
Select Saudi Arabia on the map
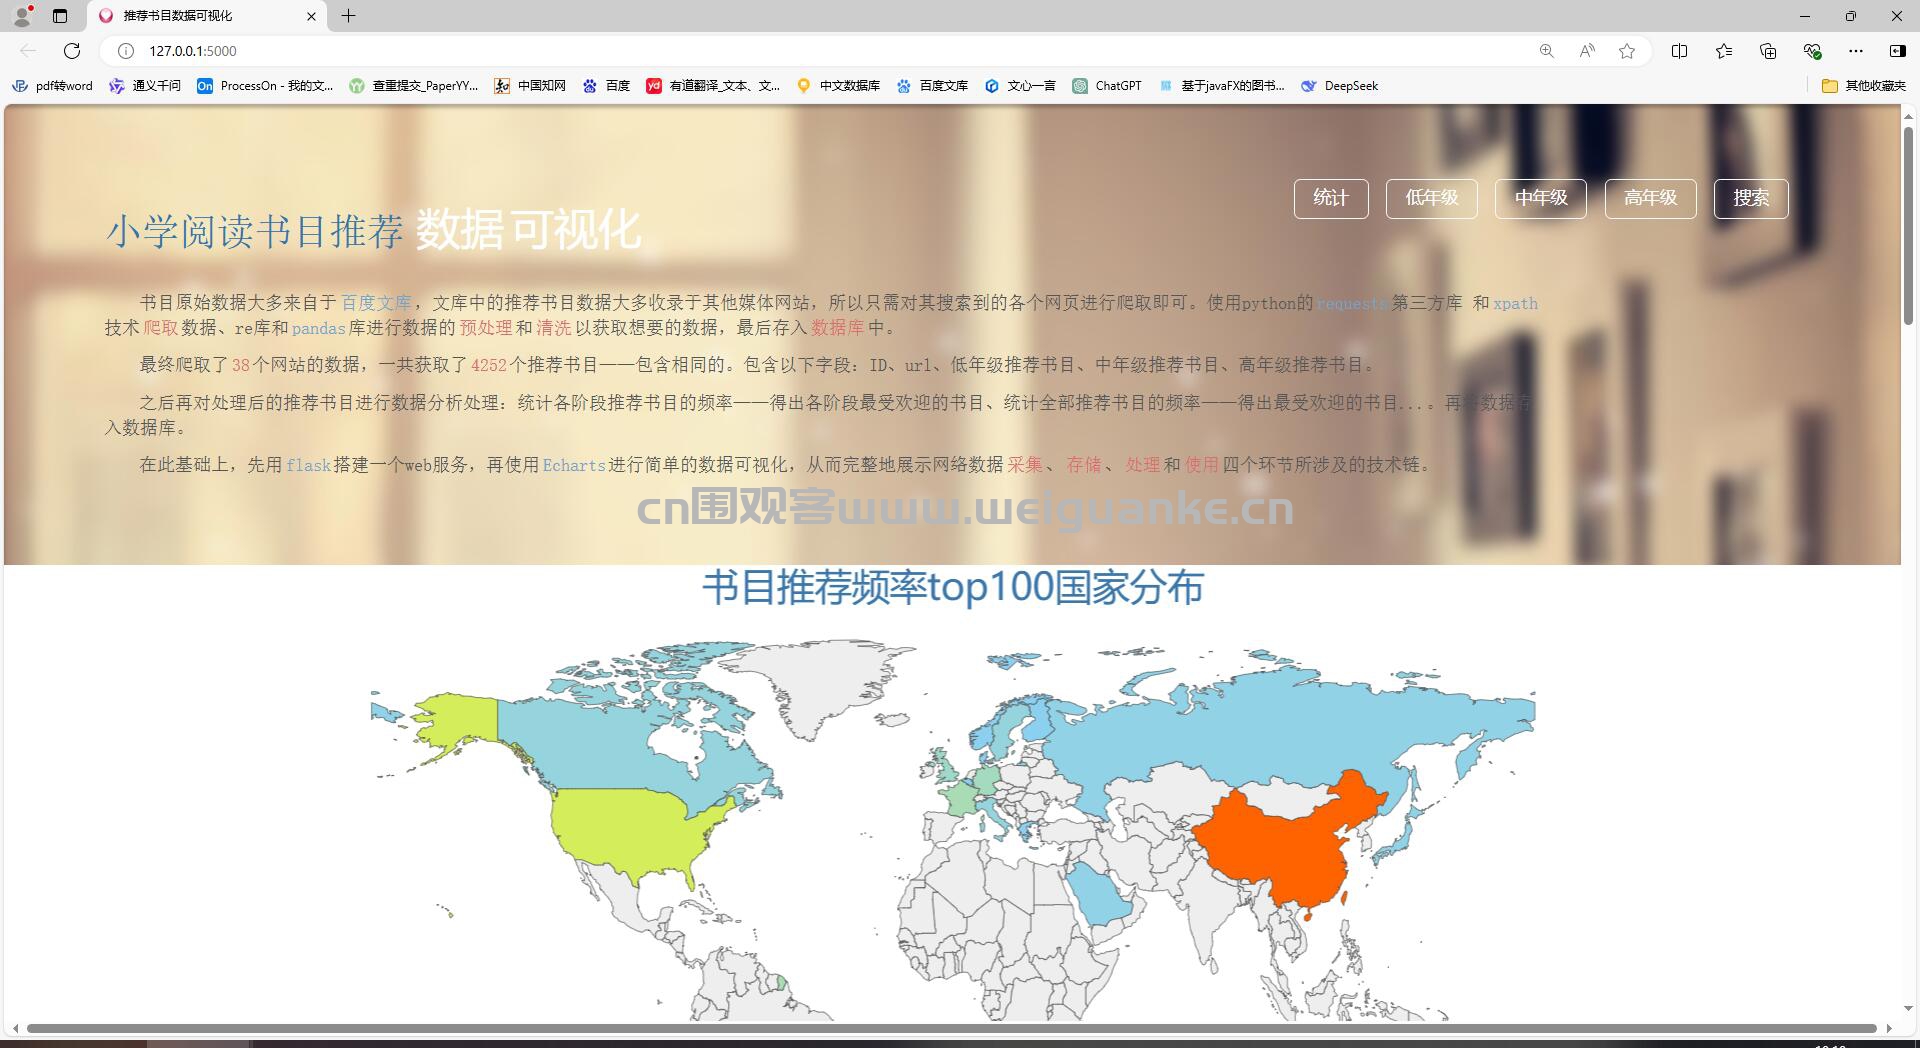pos(1100,893)
